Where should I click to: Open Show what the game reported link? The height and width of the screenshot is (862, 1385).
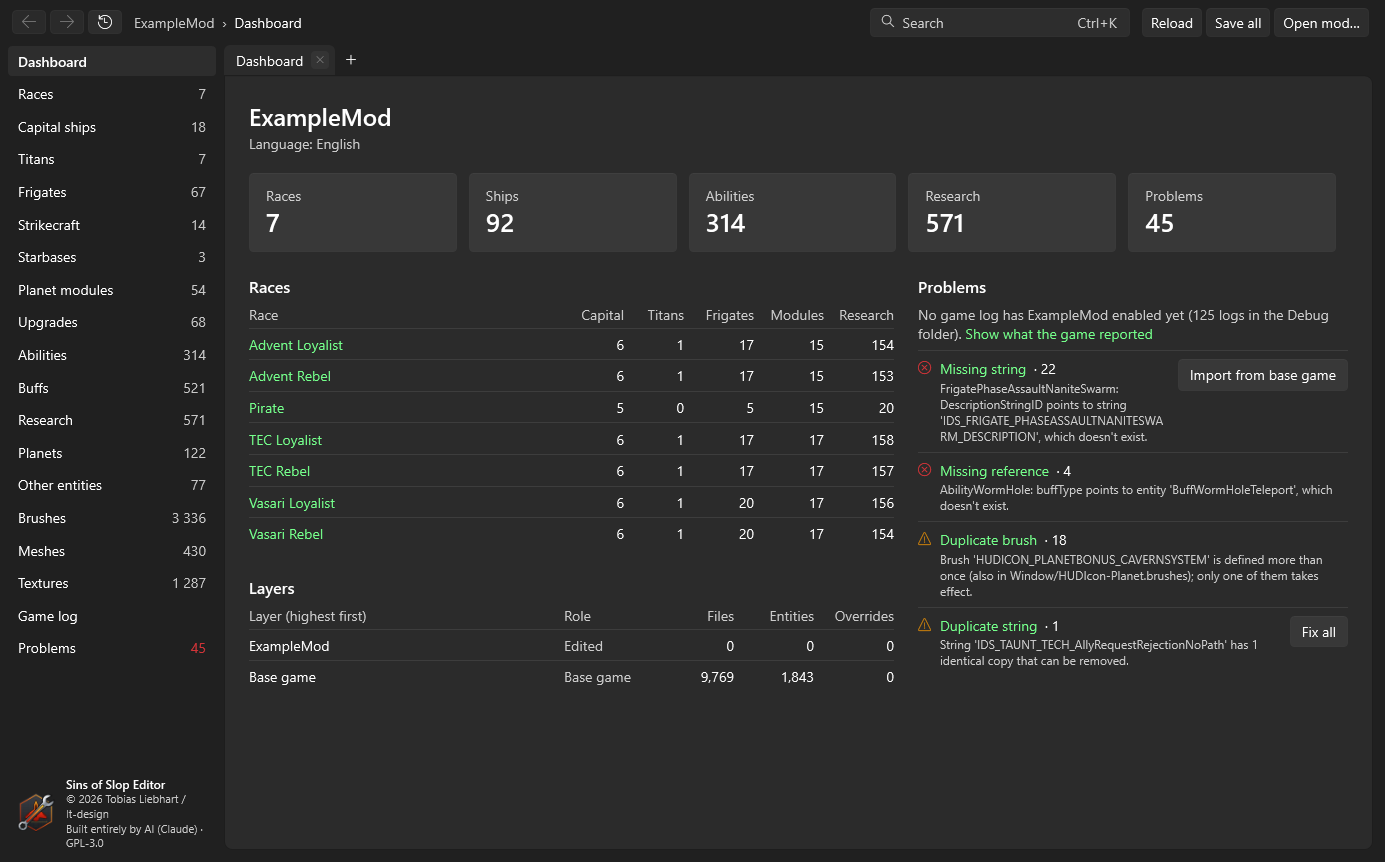click(x=1059, y=334)
